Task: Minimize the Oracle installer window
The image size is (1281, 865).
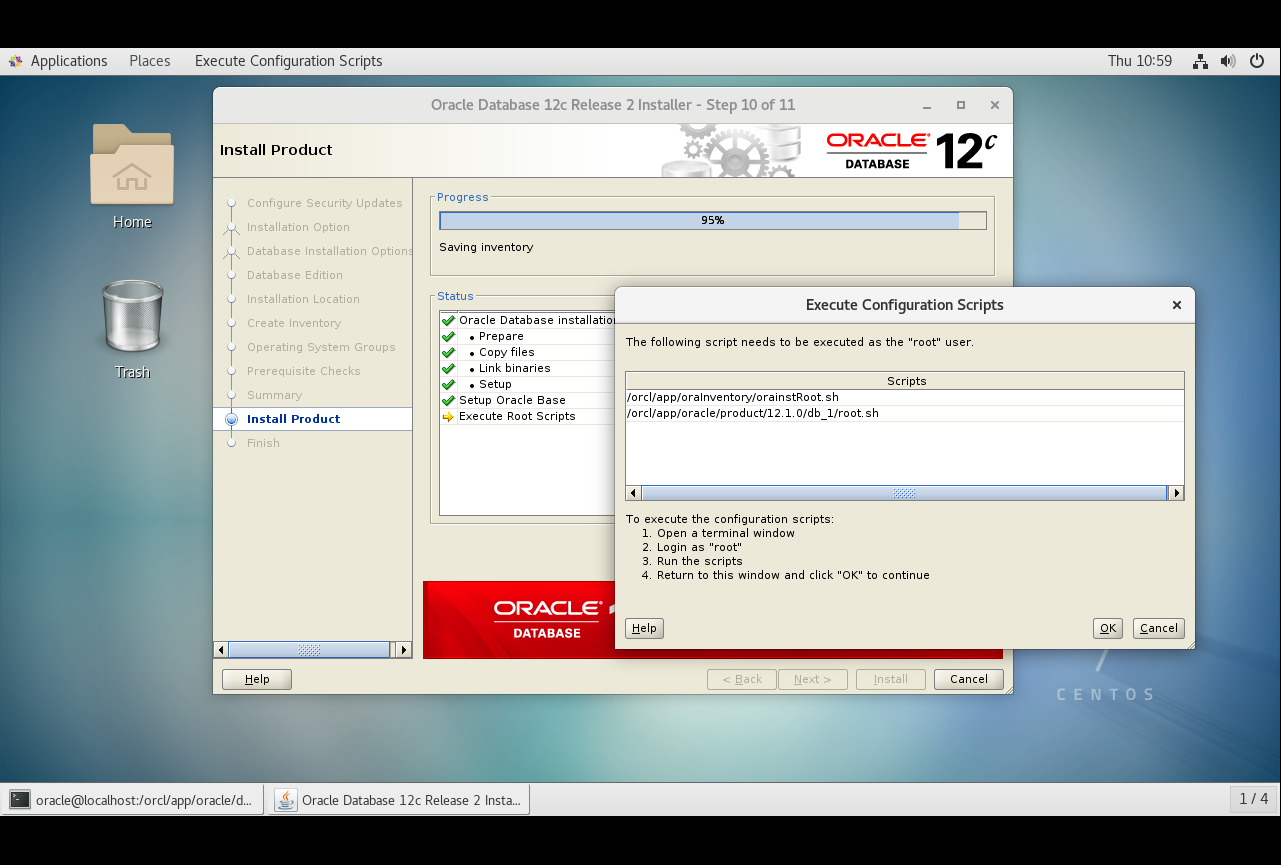Action: point(927,104)
